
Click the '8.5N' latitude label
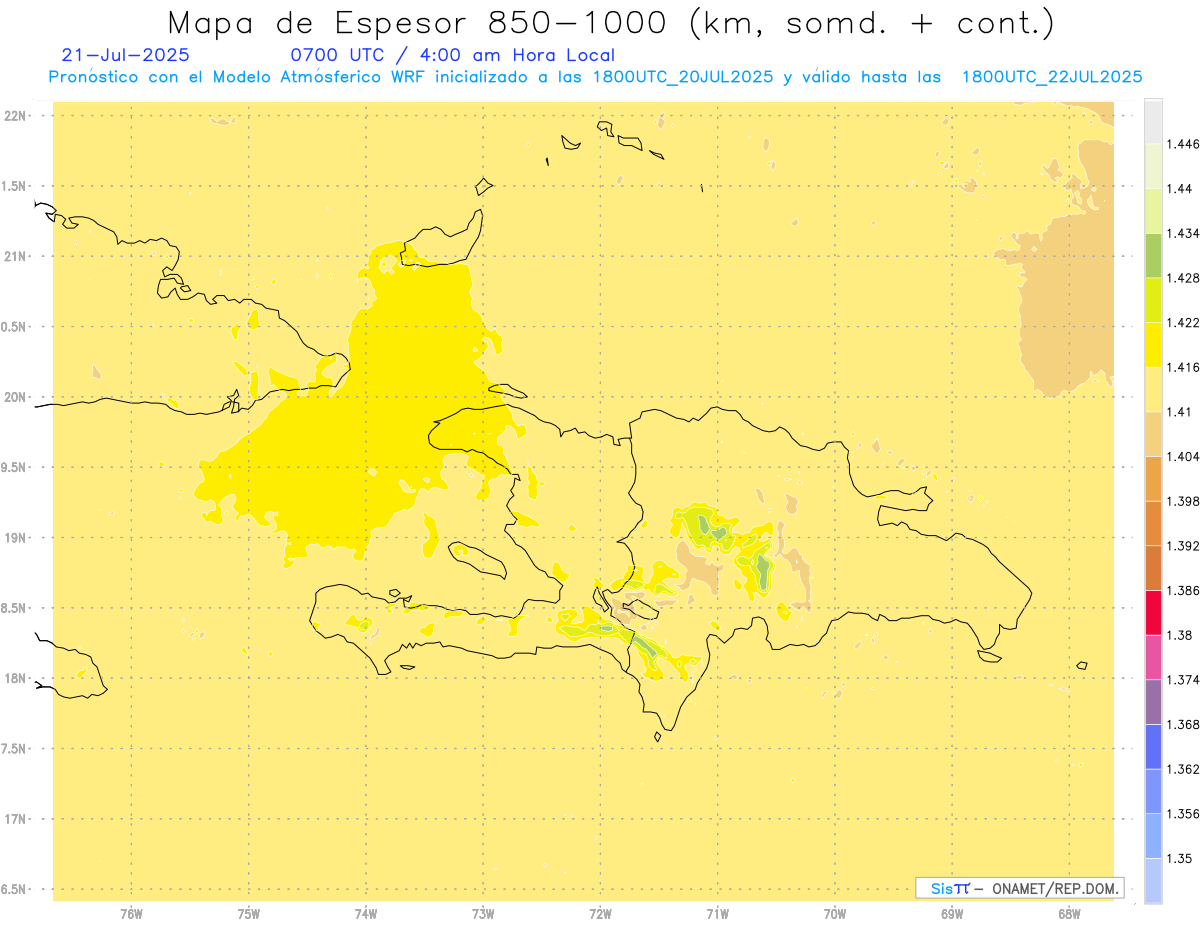point(15,609)
